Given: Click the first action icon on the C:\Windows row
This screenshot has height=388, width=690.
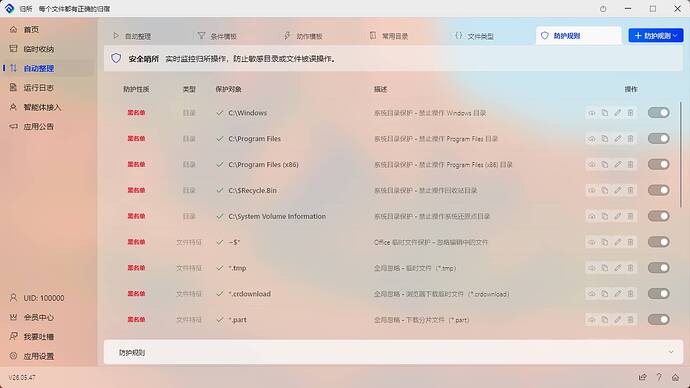Looking at the screenshot, I should (592, 113).
